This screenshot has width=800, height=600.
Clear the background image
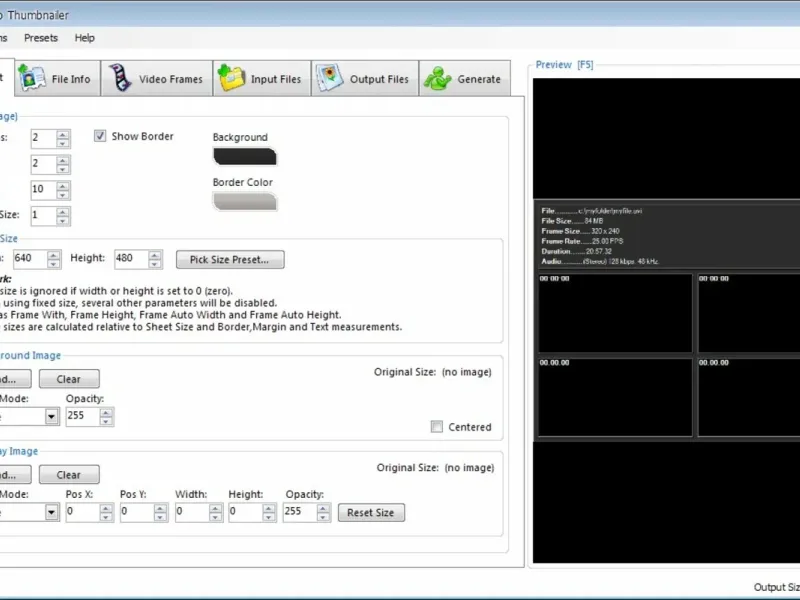[x=69, y=379]
